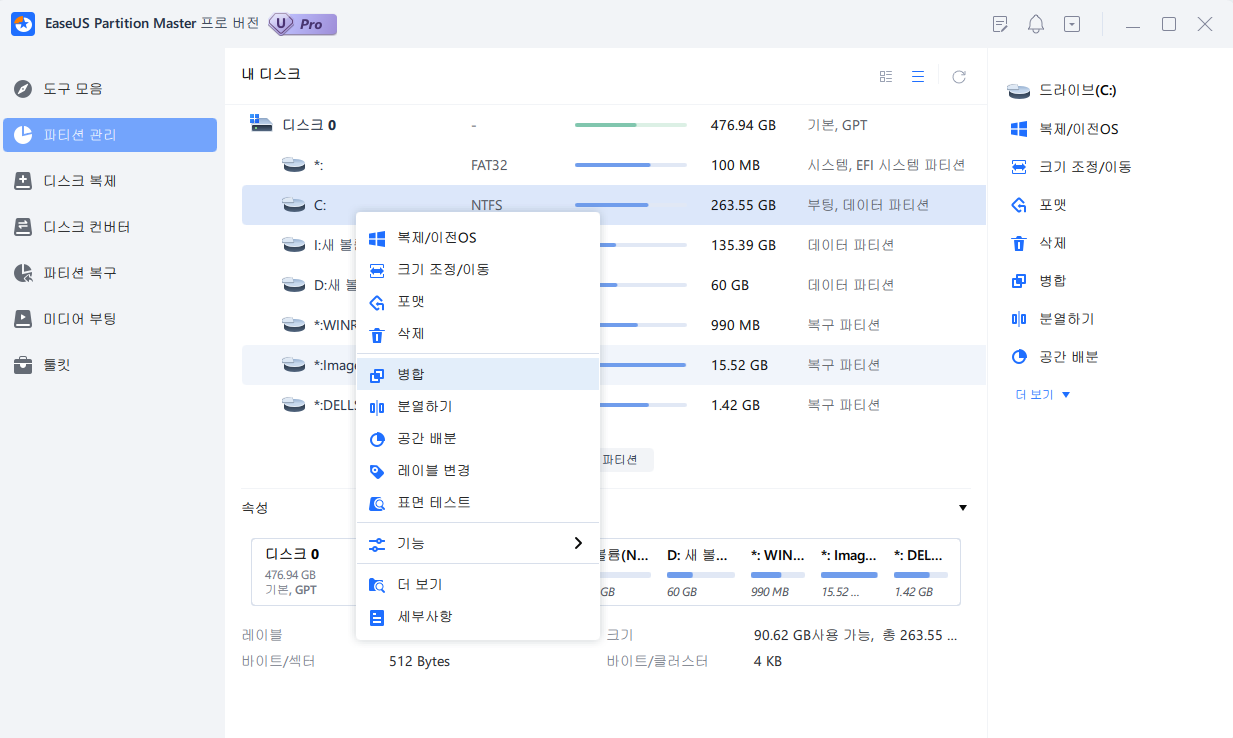Viewport: 1233px width, 738px height.
Task: Refresh the disk list
Action: 959,76
